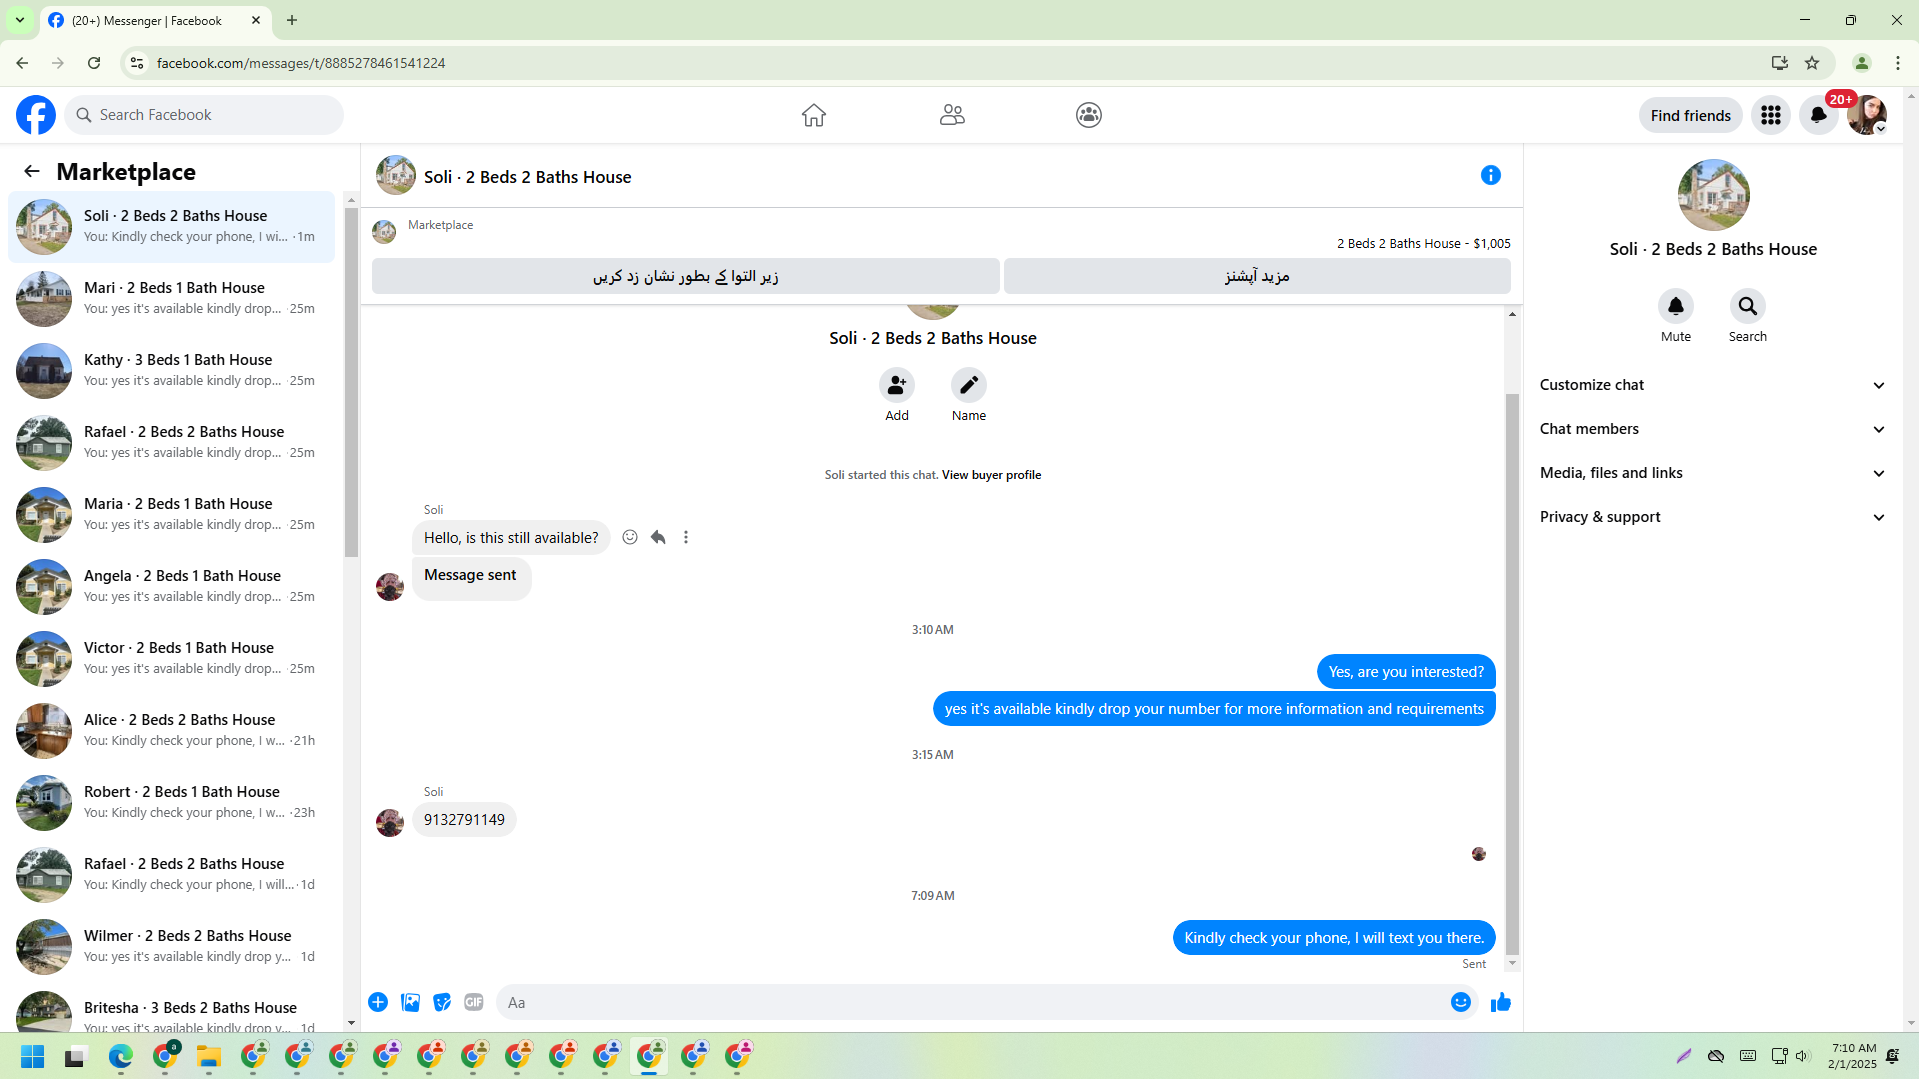React to 'Hello, is this still available?' message
Viewport: 1919px width, 1079px height.
tap(630, 537)
